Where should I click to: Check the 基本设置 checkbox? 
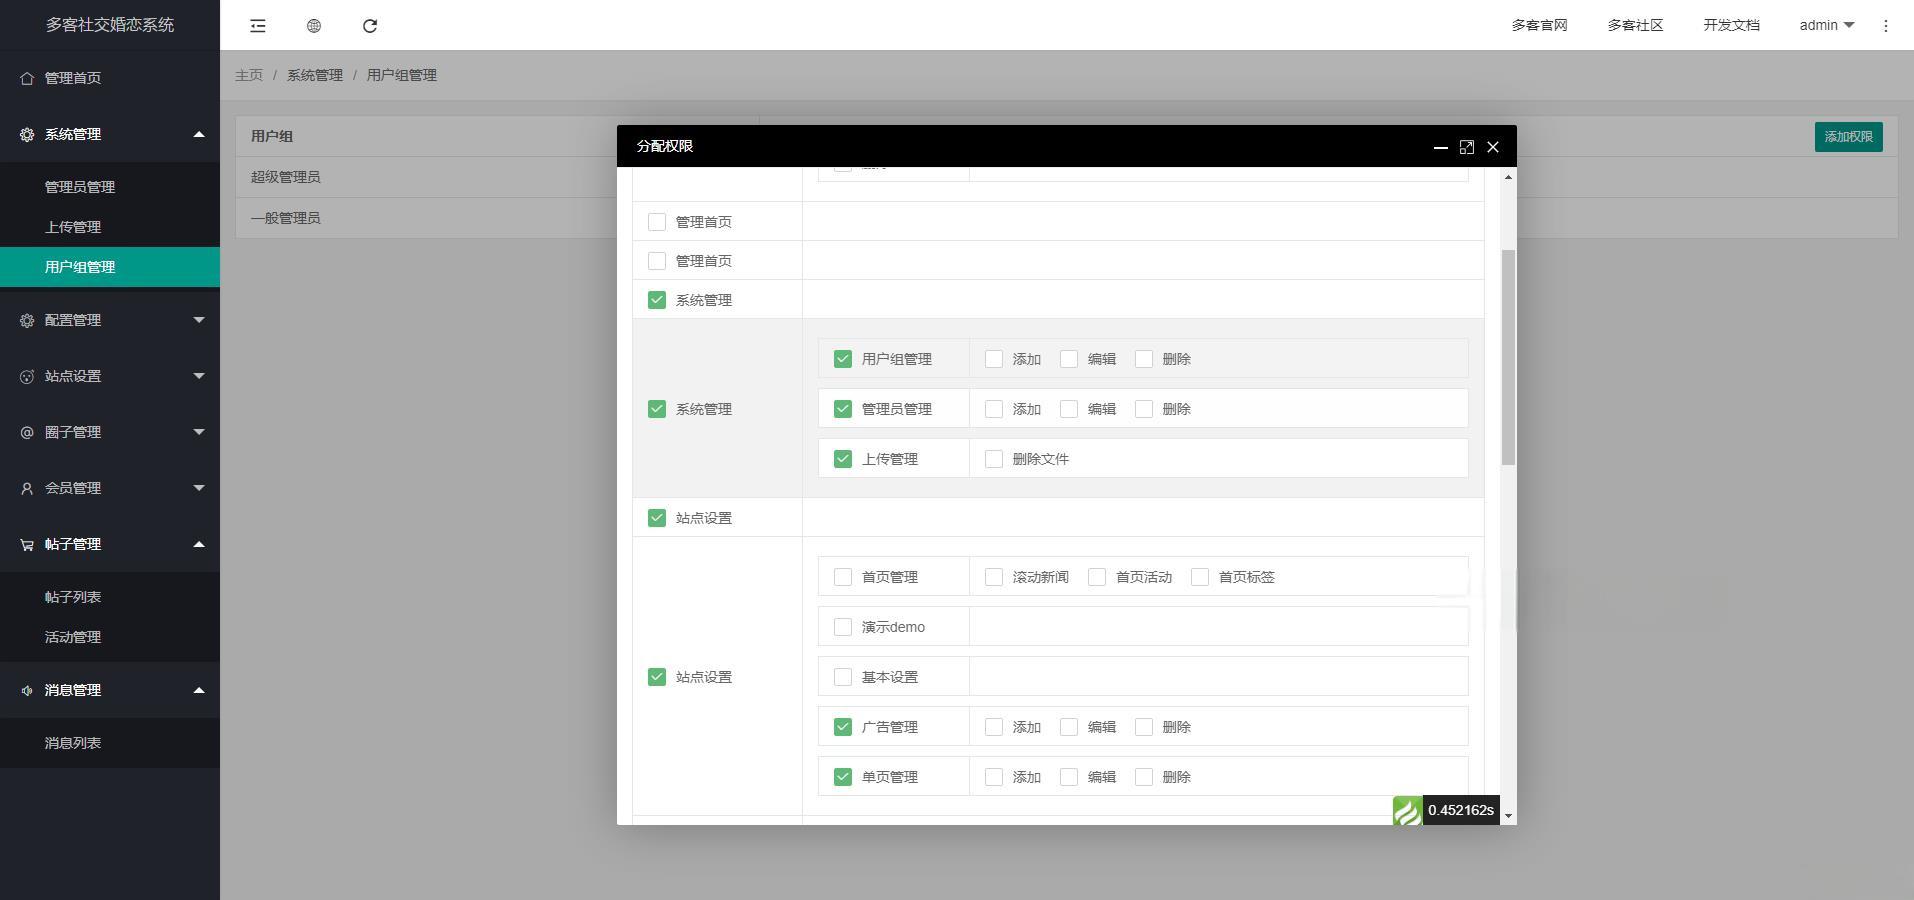coord(843,677)
